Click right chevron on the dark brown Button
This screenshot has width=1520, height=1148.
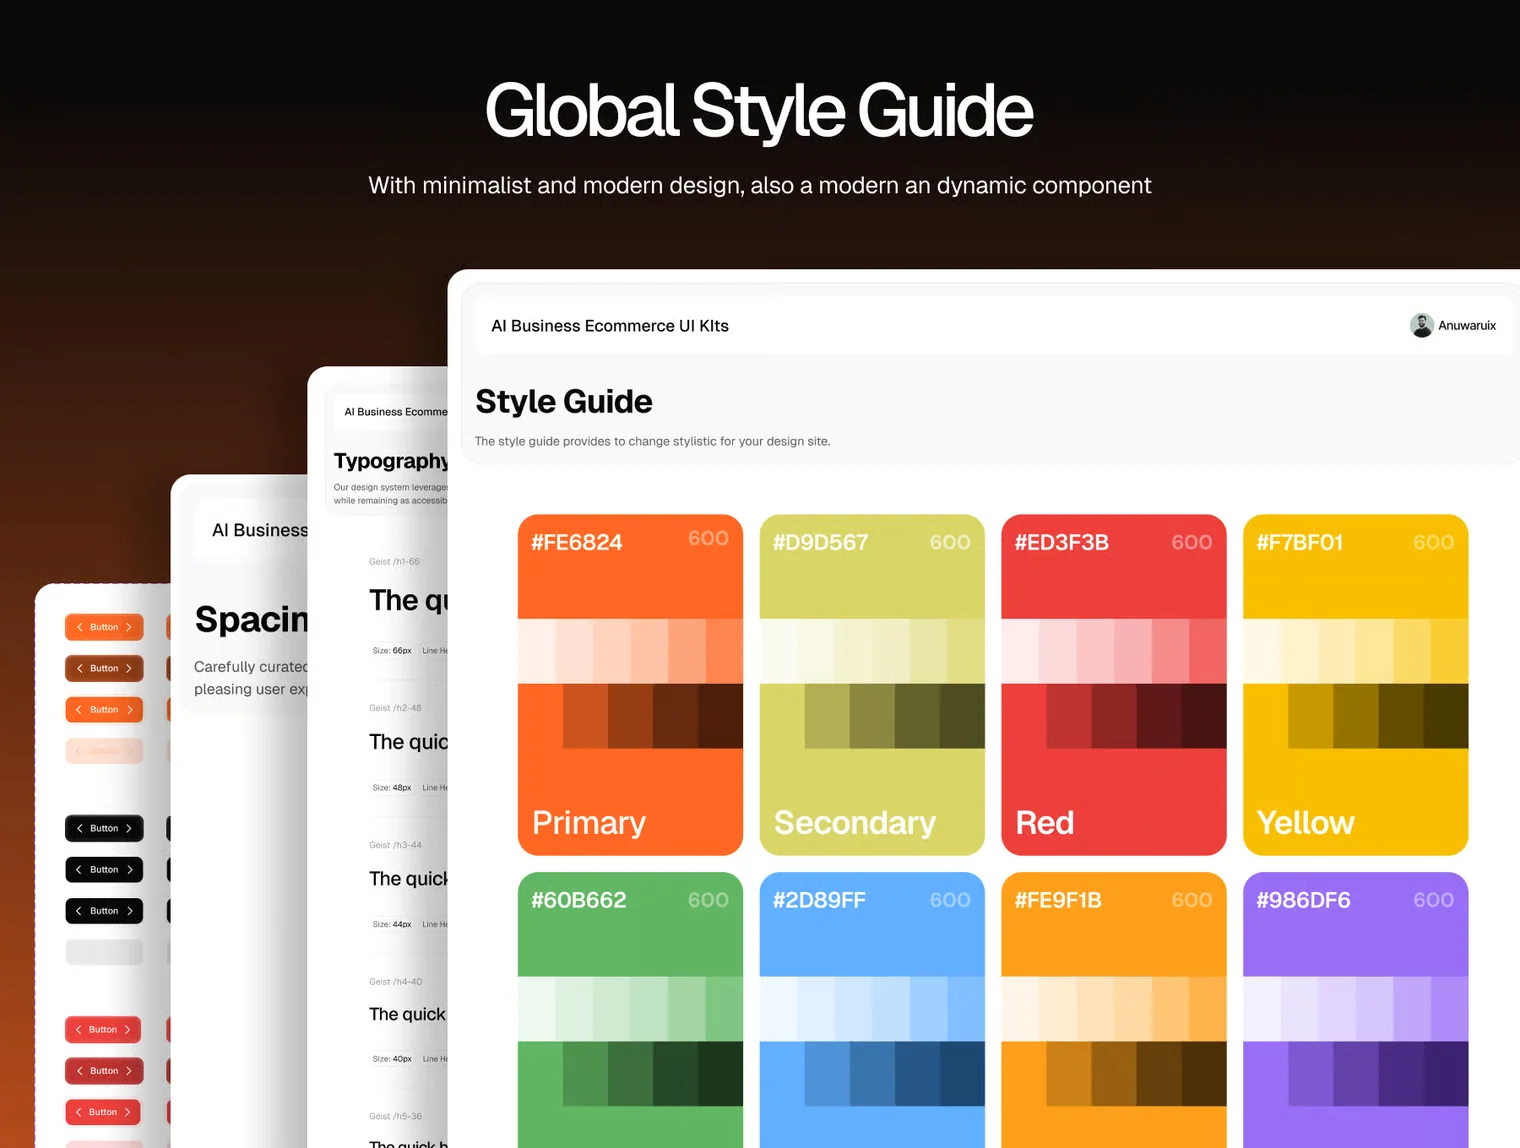click(129, 668)
